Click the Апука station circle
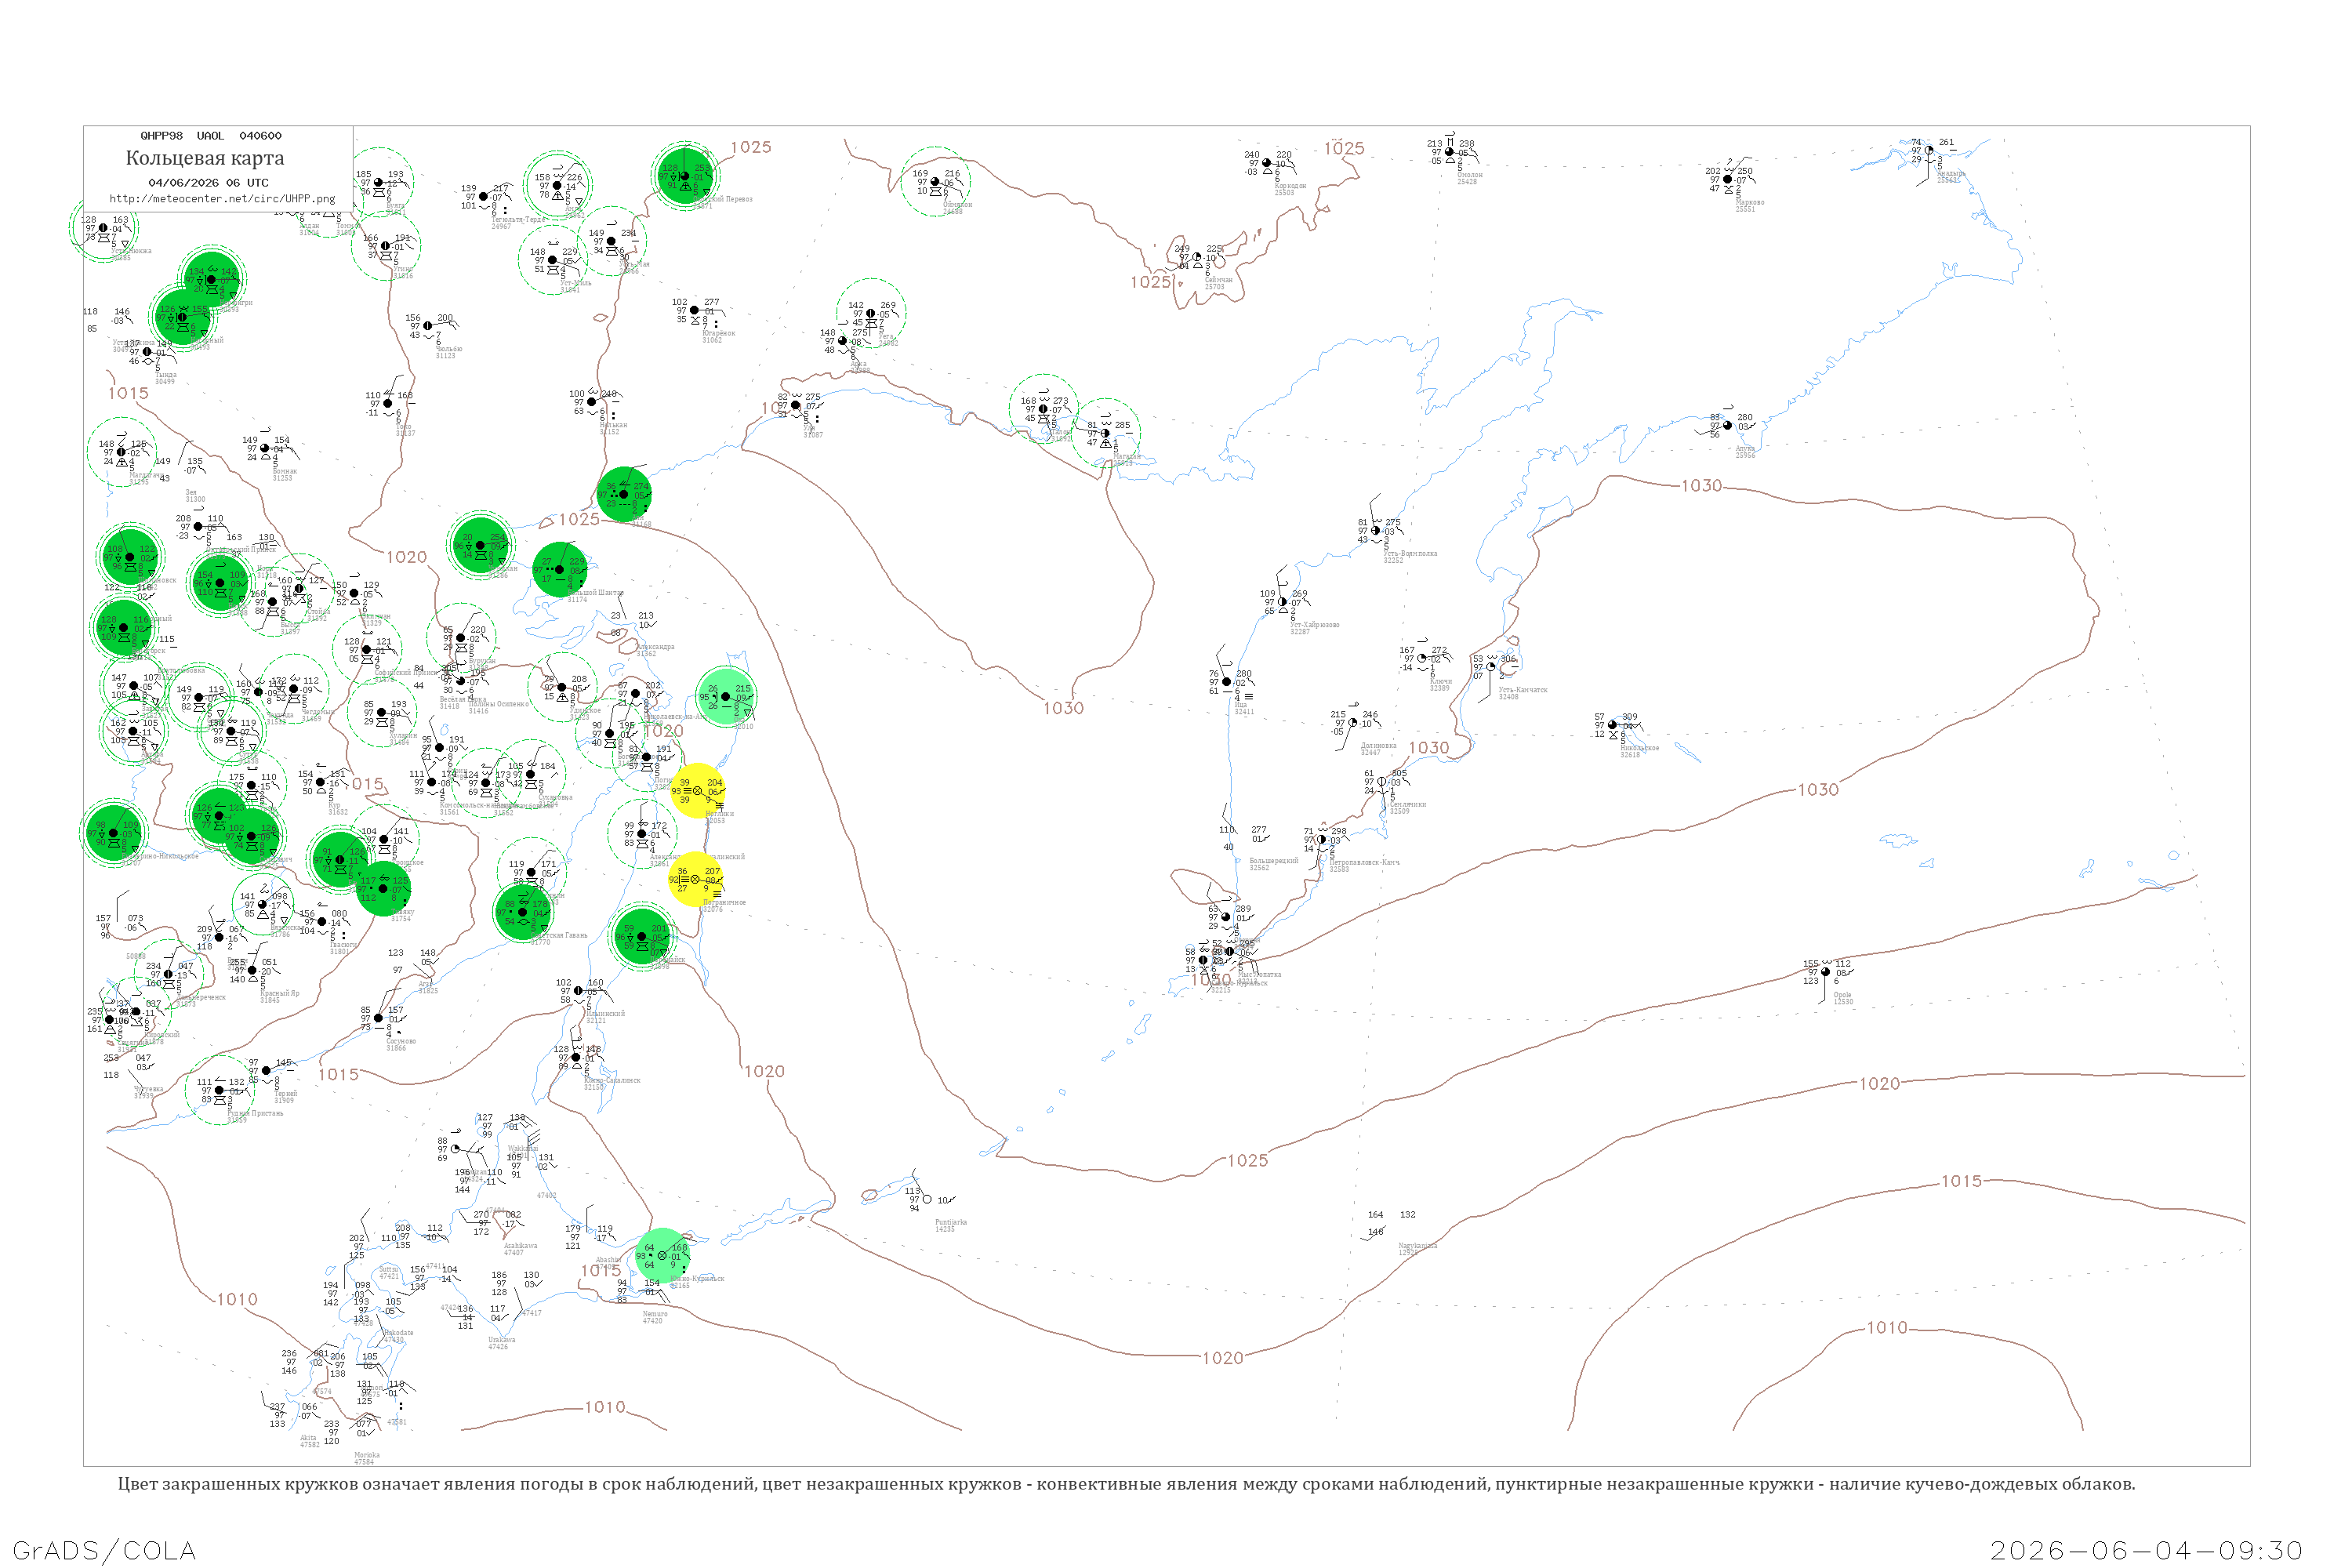Viewport: 2352px width, 1568px height. tap(1728, 426)
